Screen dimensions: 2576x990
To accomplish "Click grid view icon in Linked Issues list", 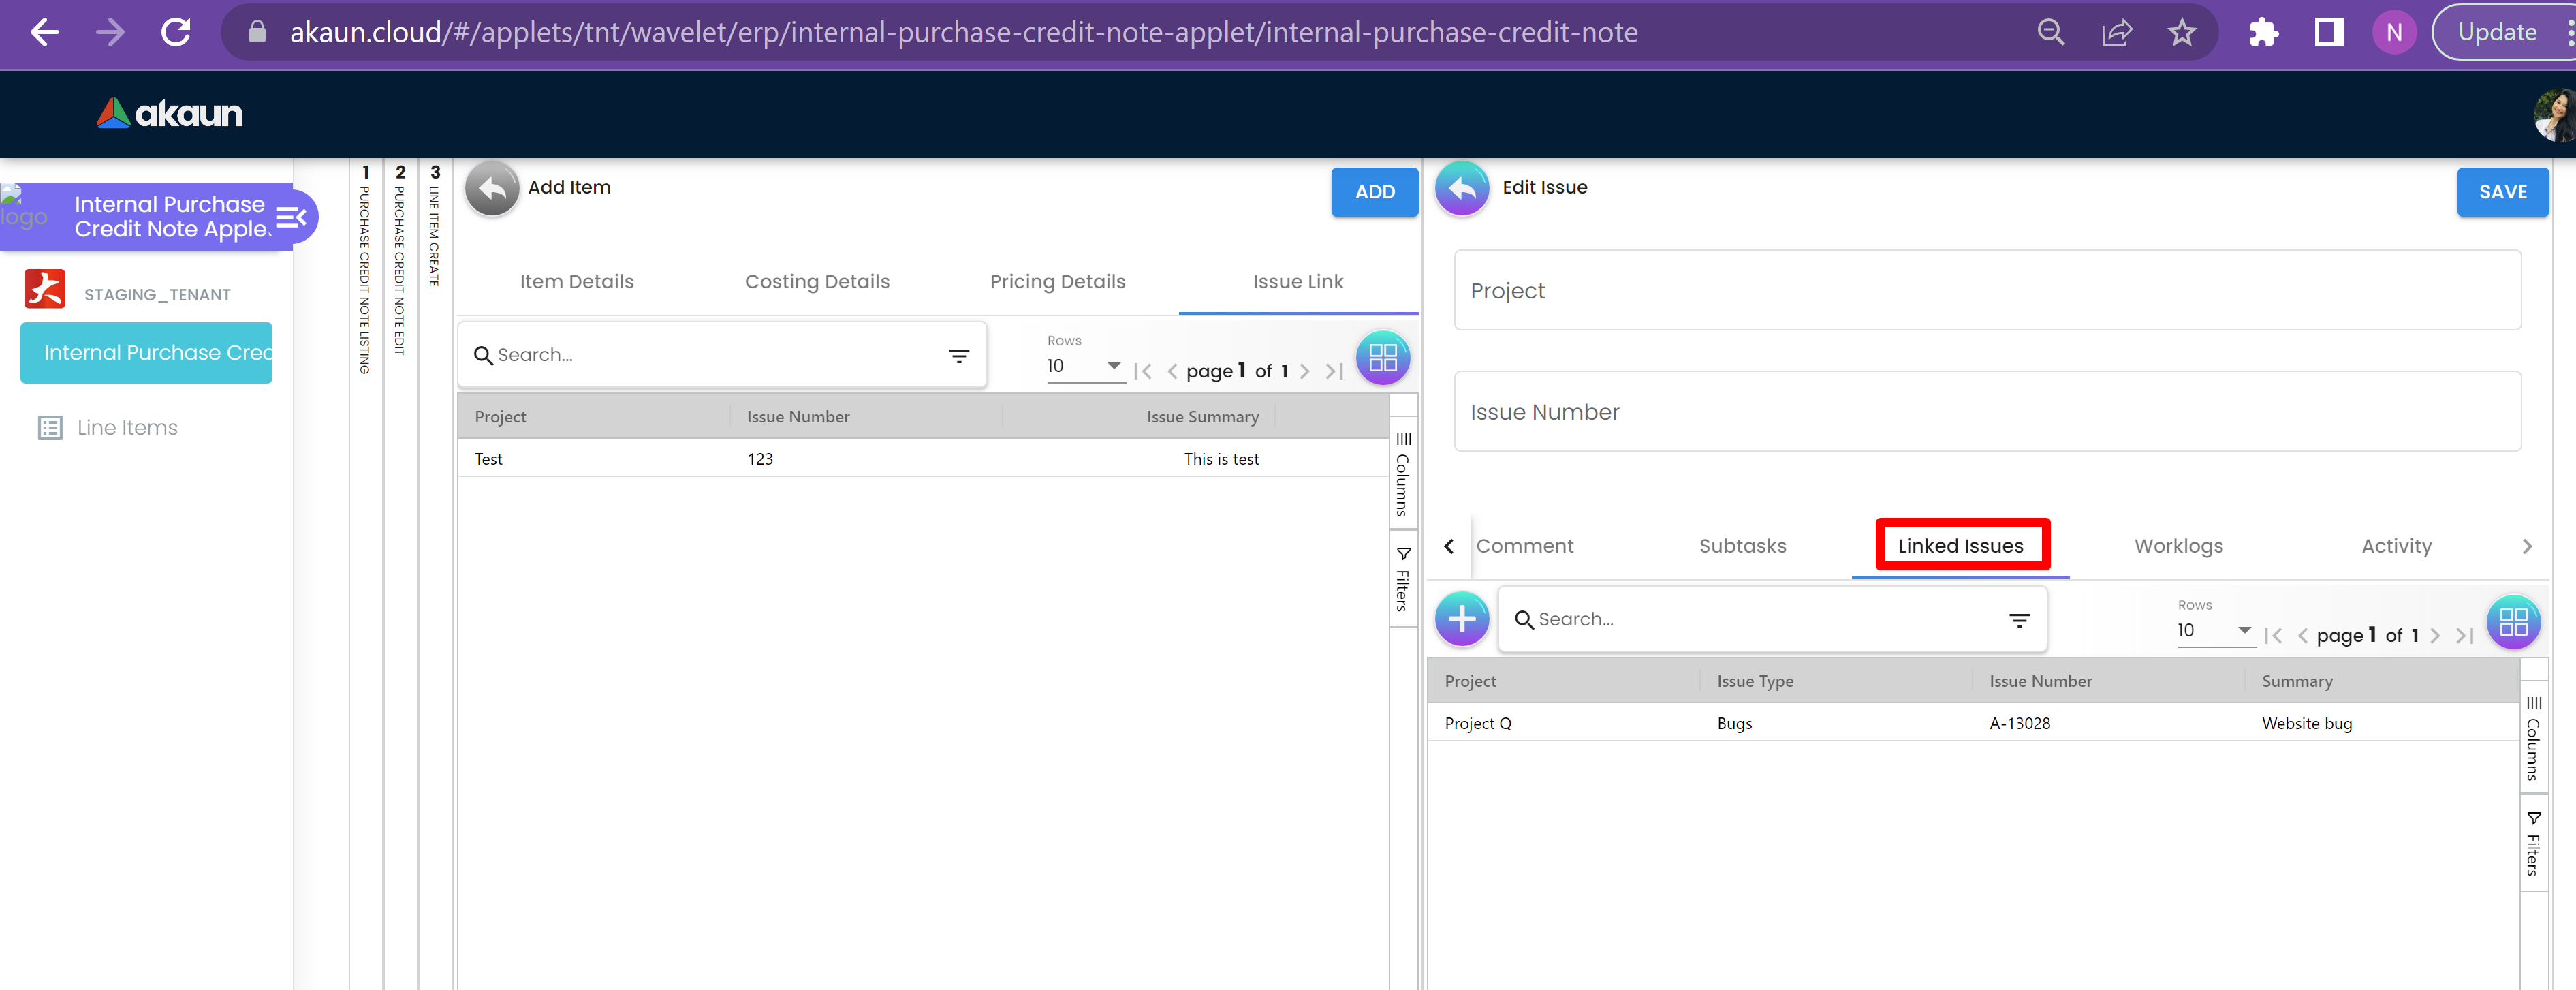I will pyautogui.click(x=2512, y=622).
